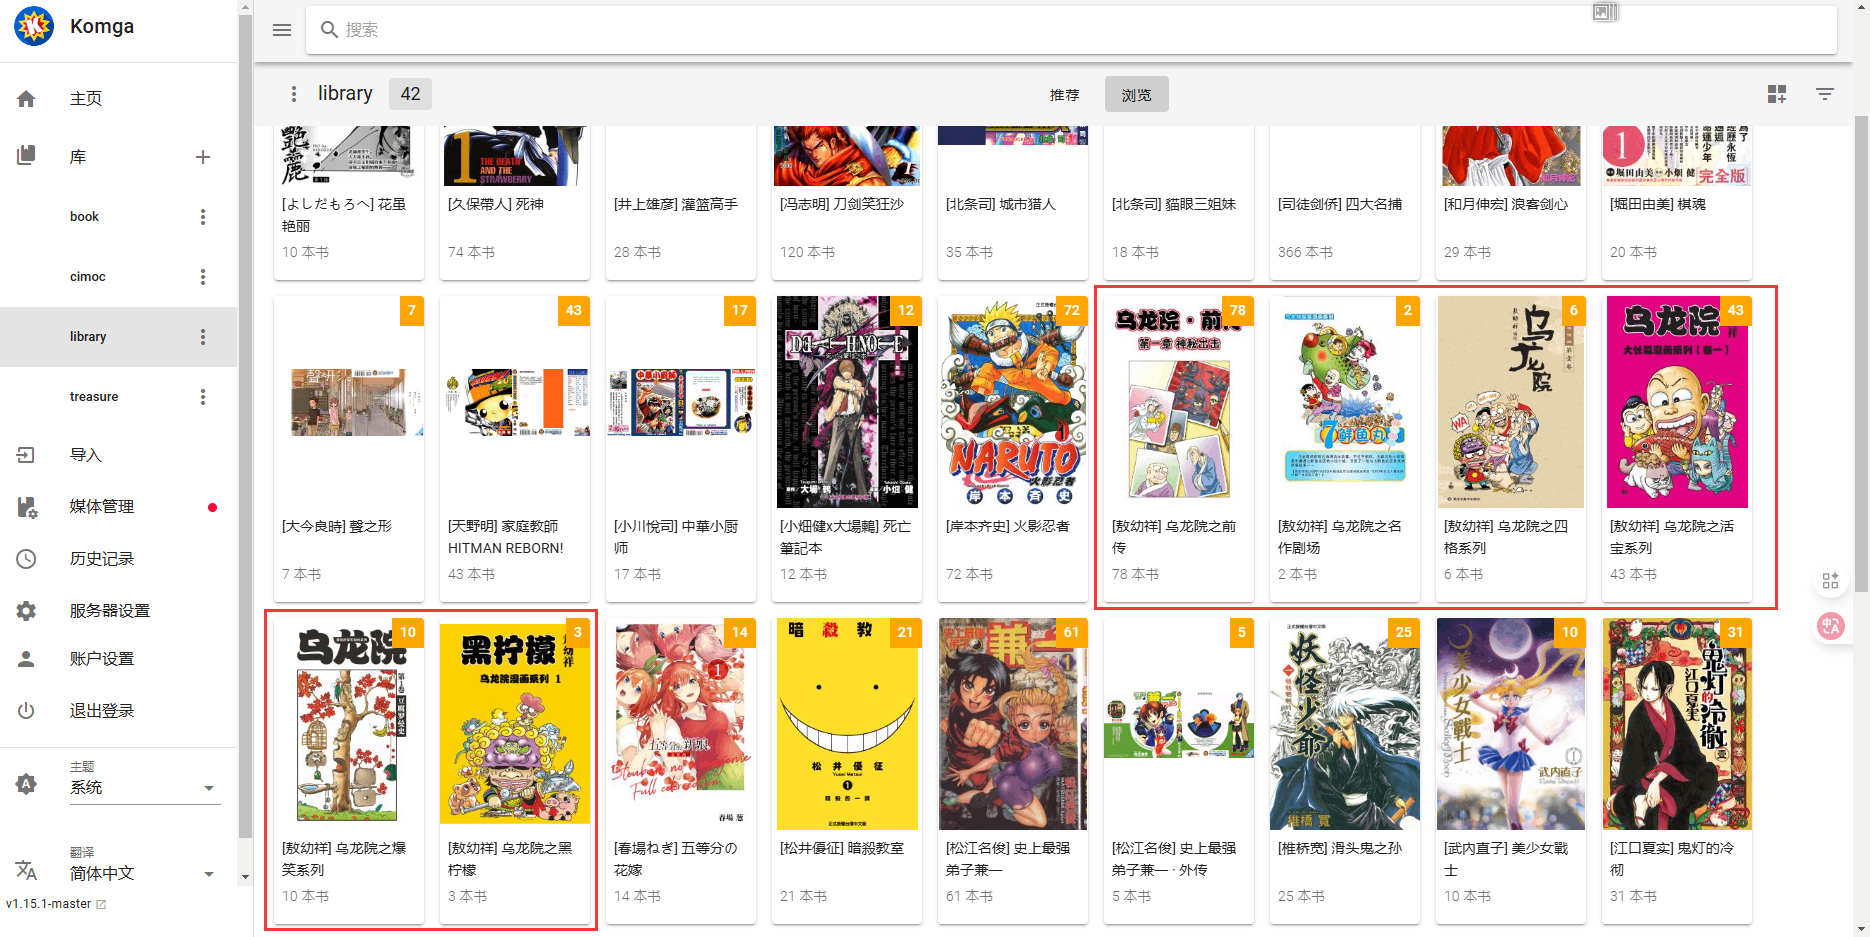Image resolution: width=1870 pixels, height=937 pixels.
Task: Open the three-dot menu for treasure library
Action: (203, 397)
